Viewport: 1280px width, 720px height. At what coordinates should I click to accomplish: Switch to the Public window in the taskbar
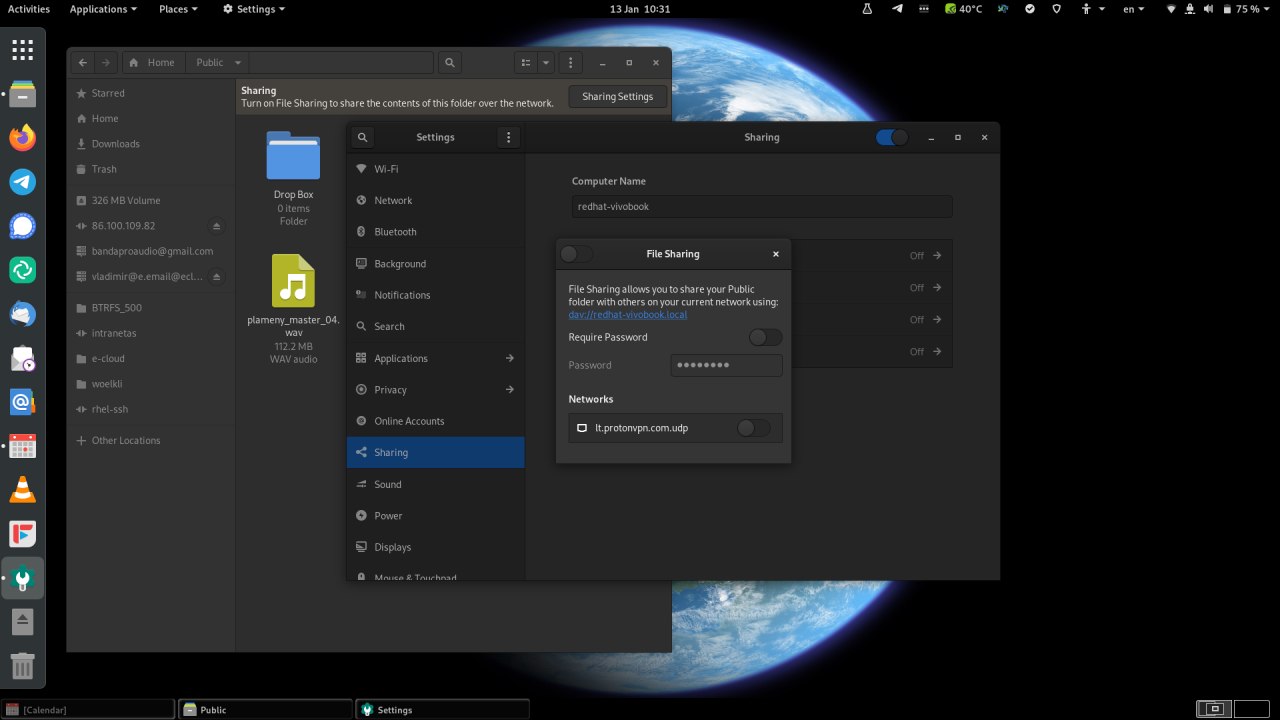click(266, 710)
